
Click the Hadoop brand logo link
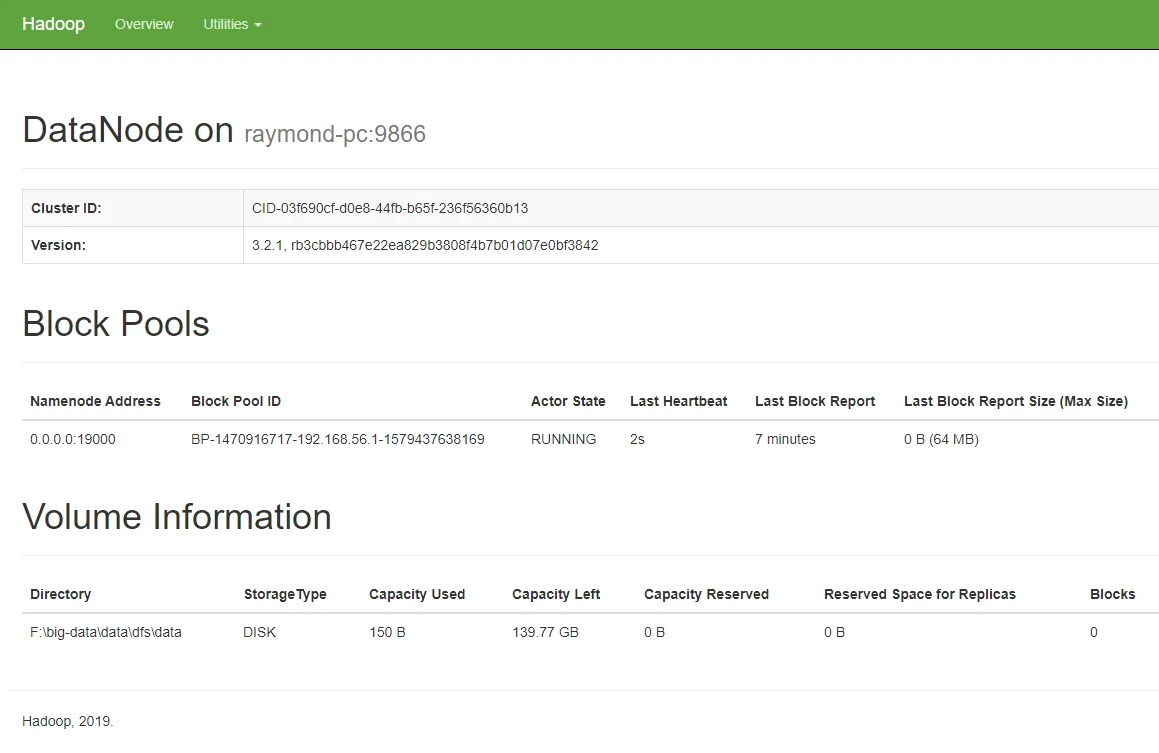[x=53, y=24]
